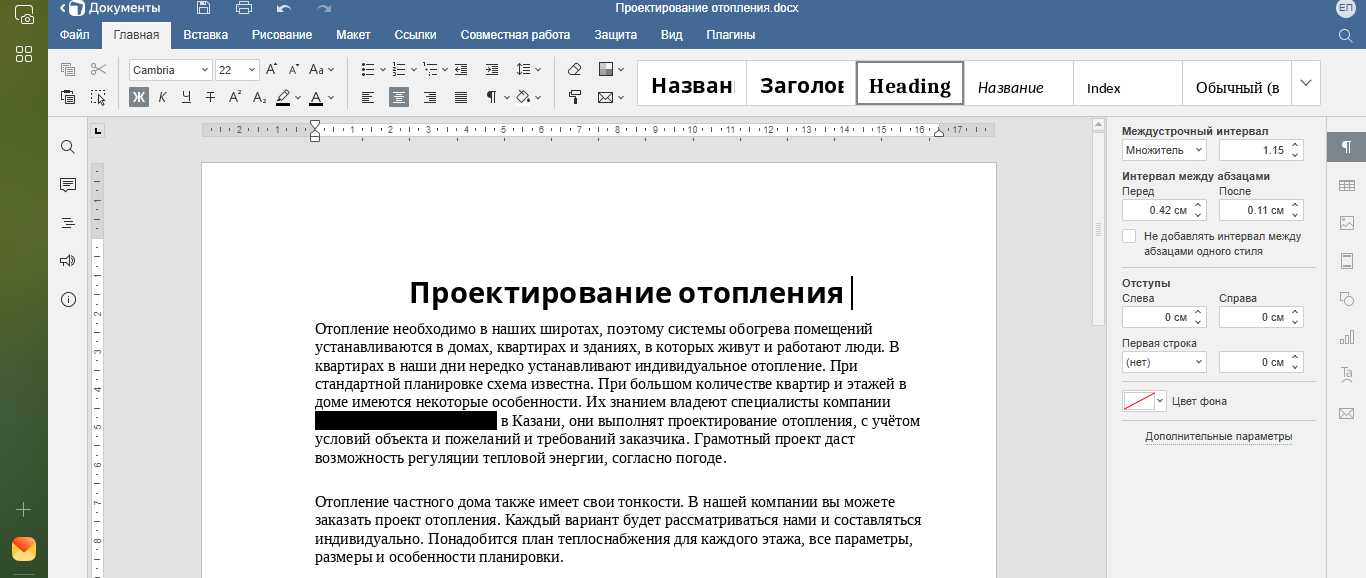Toggle bold formatting (Ж)
The width and height of the screenshot is (1366, 578).
(138, 97)
